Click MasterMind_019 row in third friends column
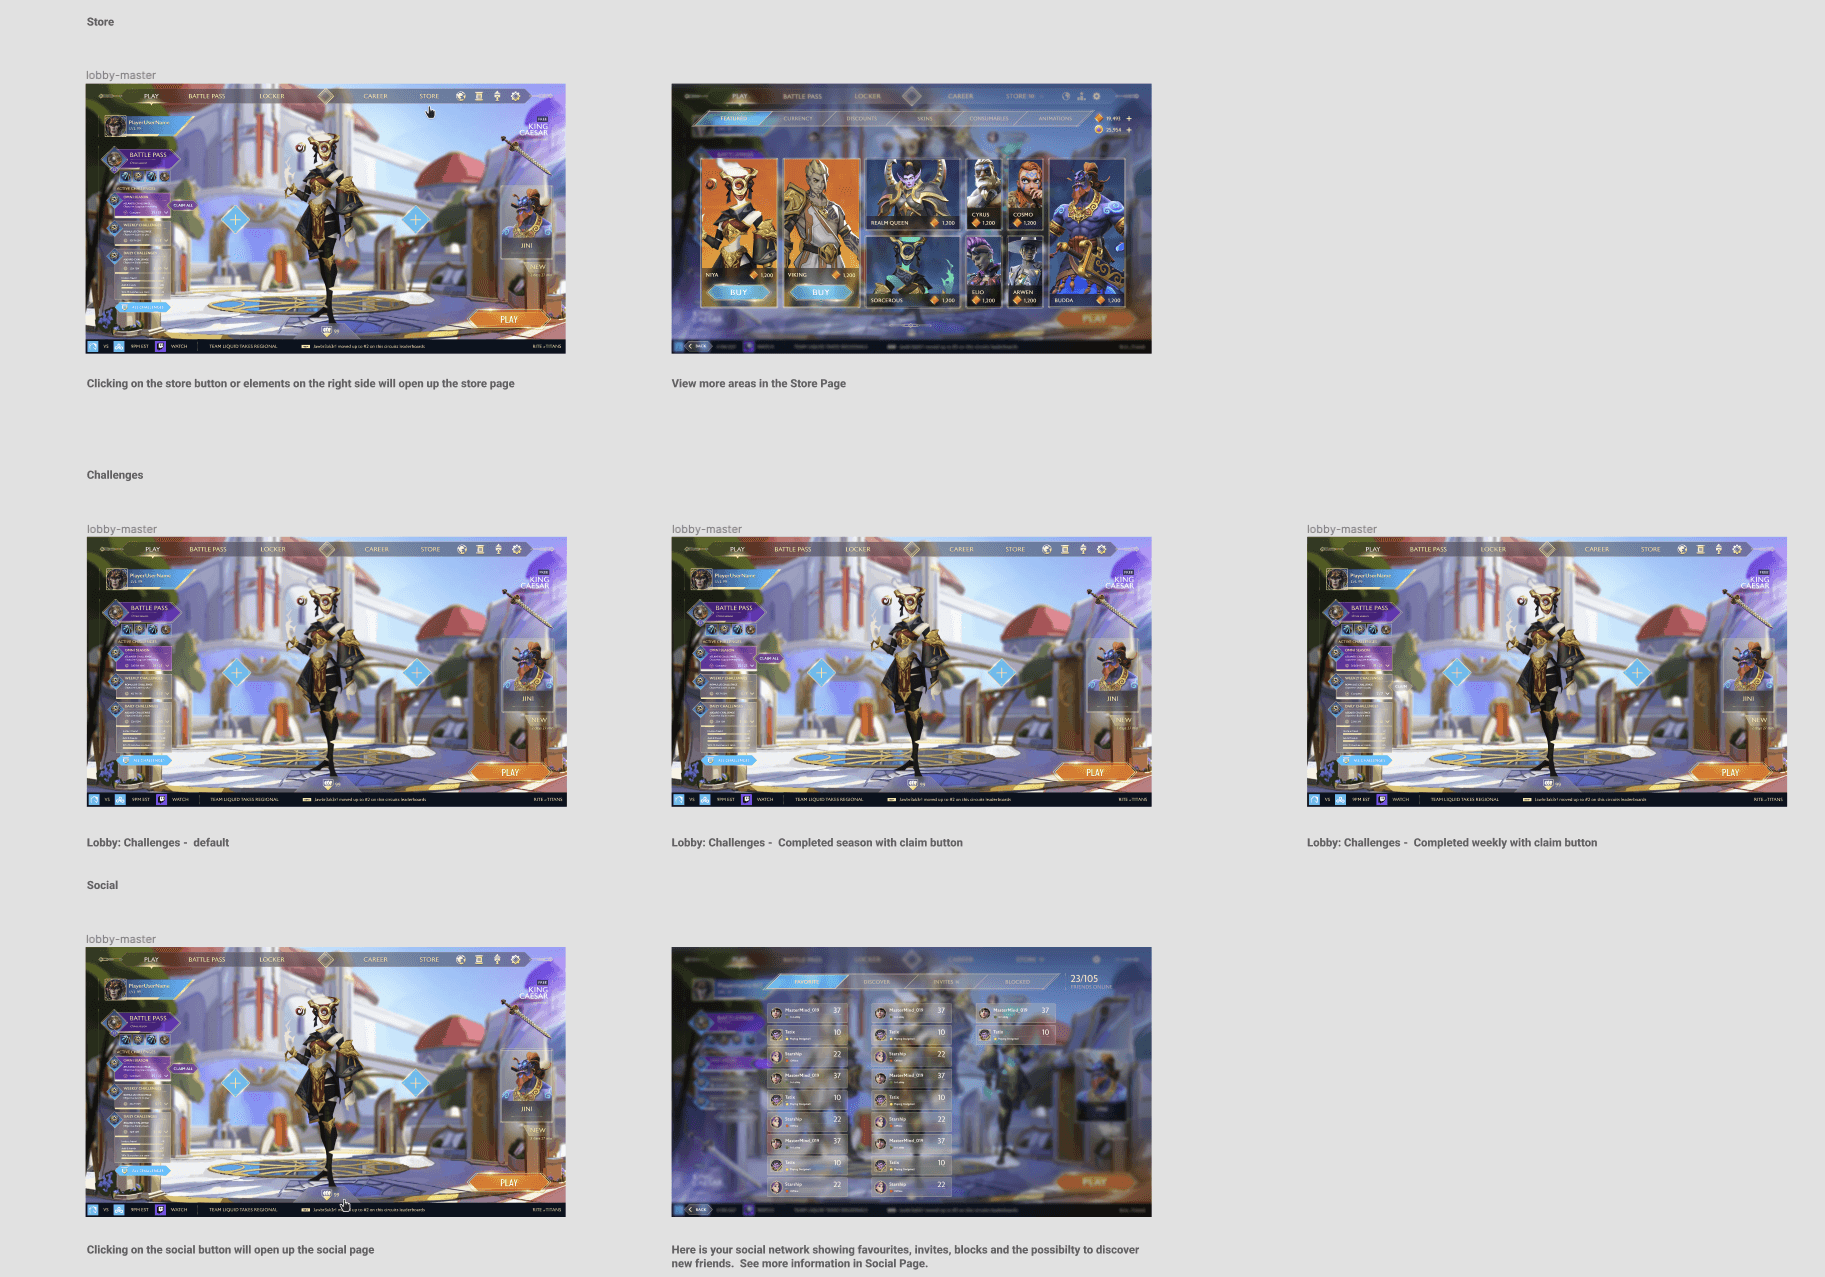This screenshot has width=1825, height=1277. [x=1015, y=1012]
